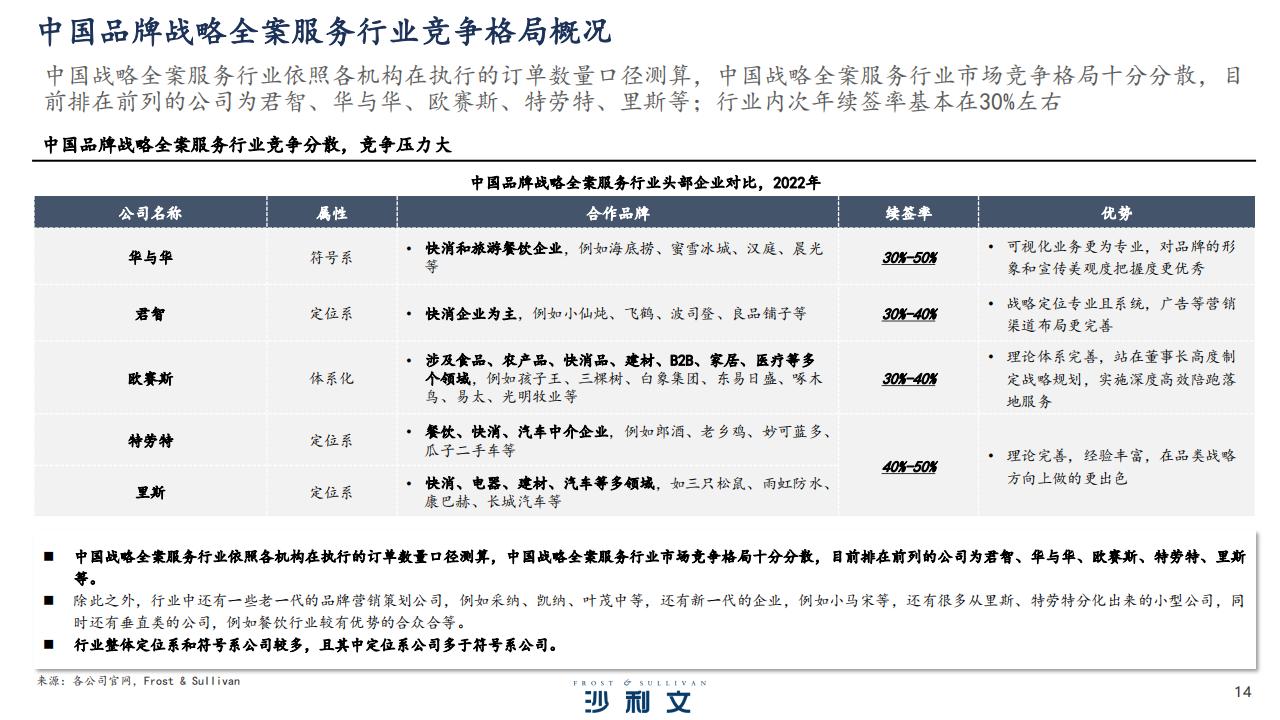Click 符号系 attribute in 华与华 row
Image resolution: width=1280 pixels, height=720 pixels.
coord(331,257)
